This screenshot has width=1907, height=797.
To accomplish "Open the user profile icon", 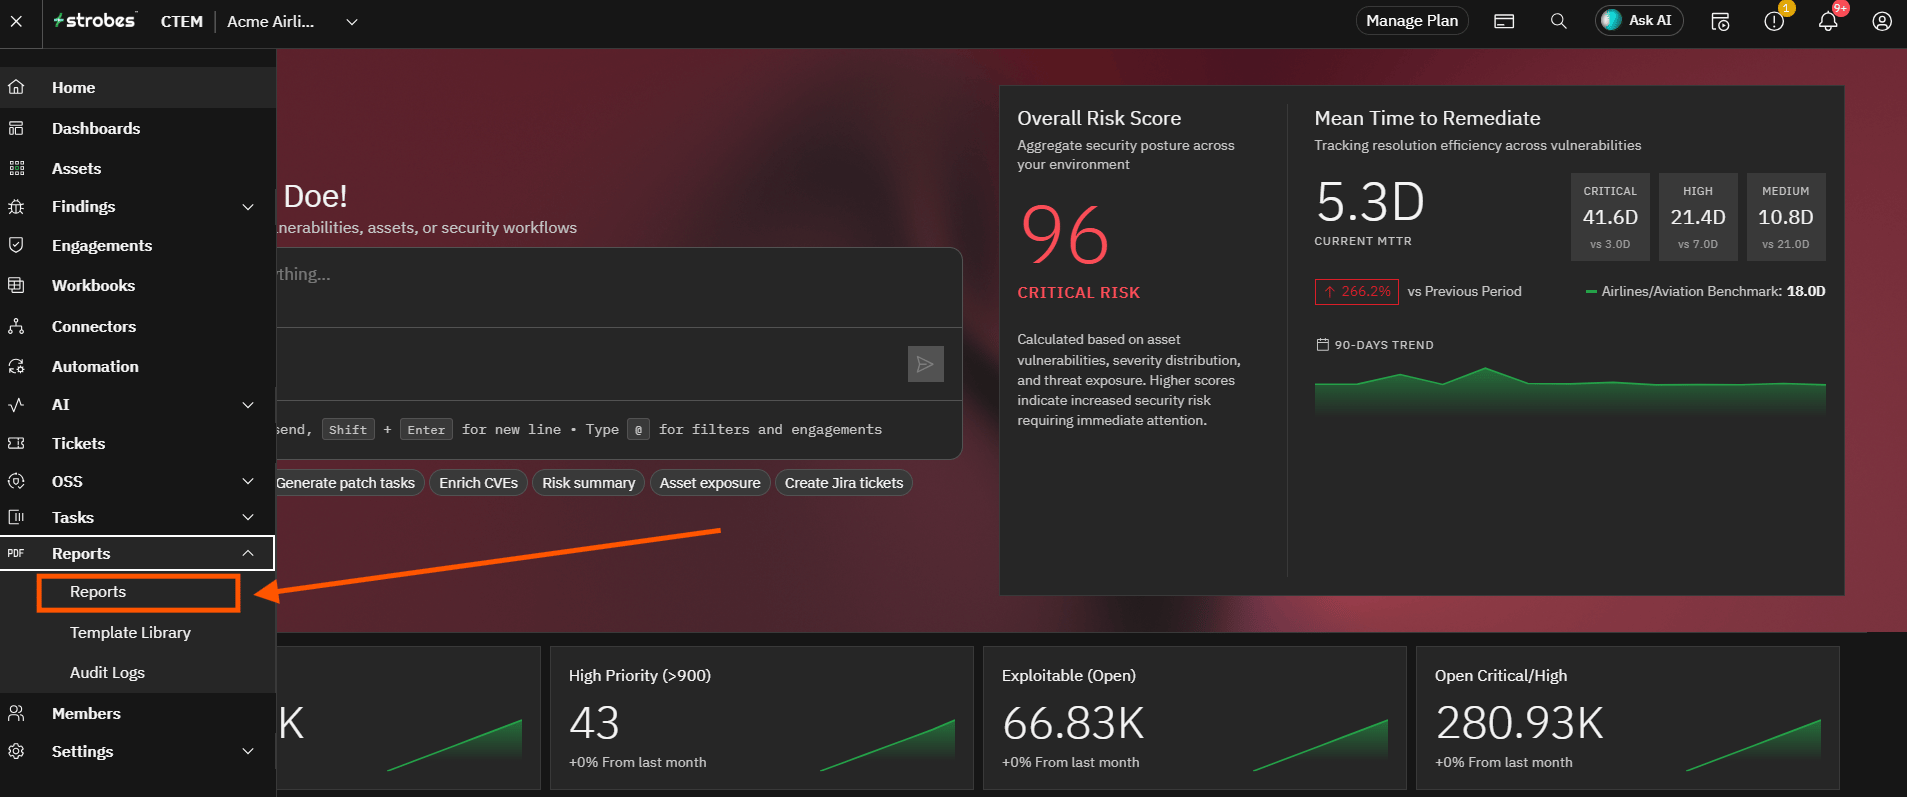I will tap(1882, 21).
